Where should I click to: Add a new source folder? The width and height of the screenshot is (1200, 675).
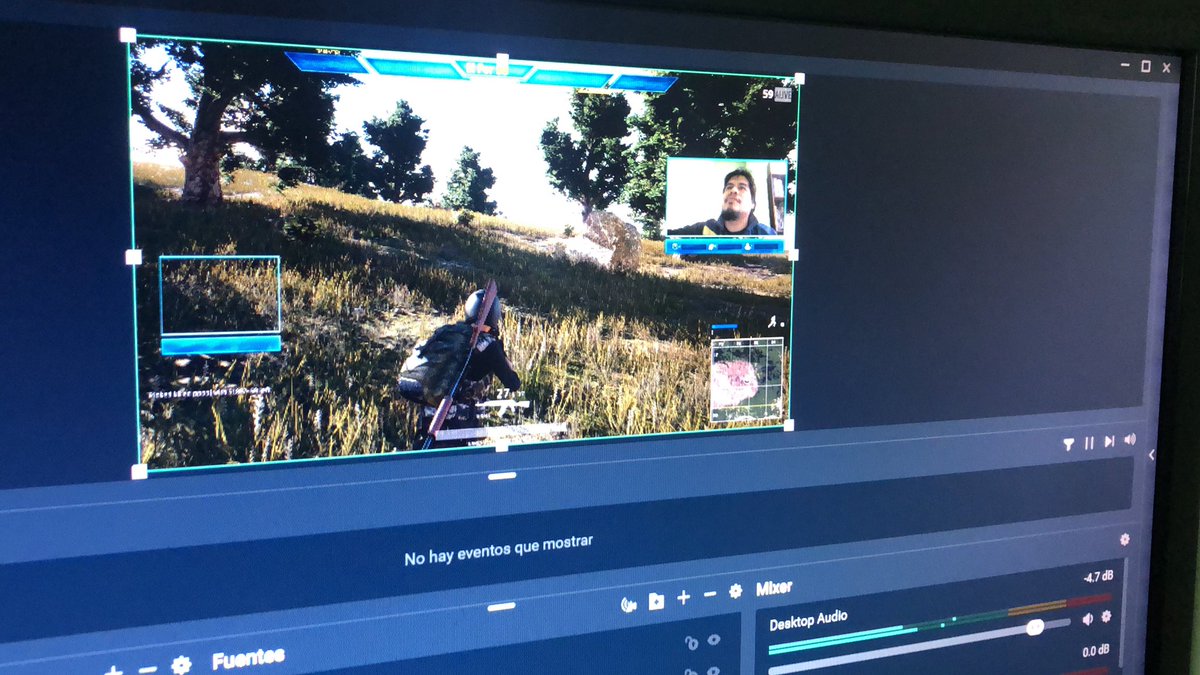pos(656,601)
